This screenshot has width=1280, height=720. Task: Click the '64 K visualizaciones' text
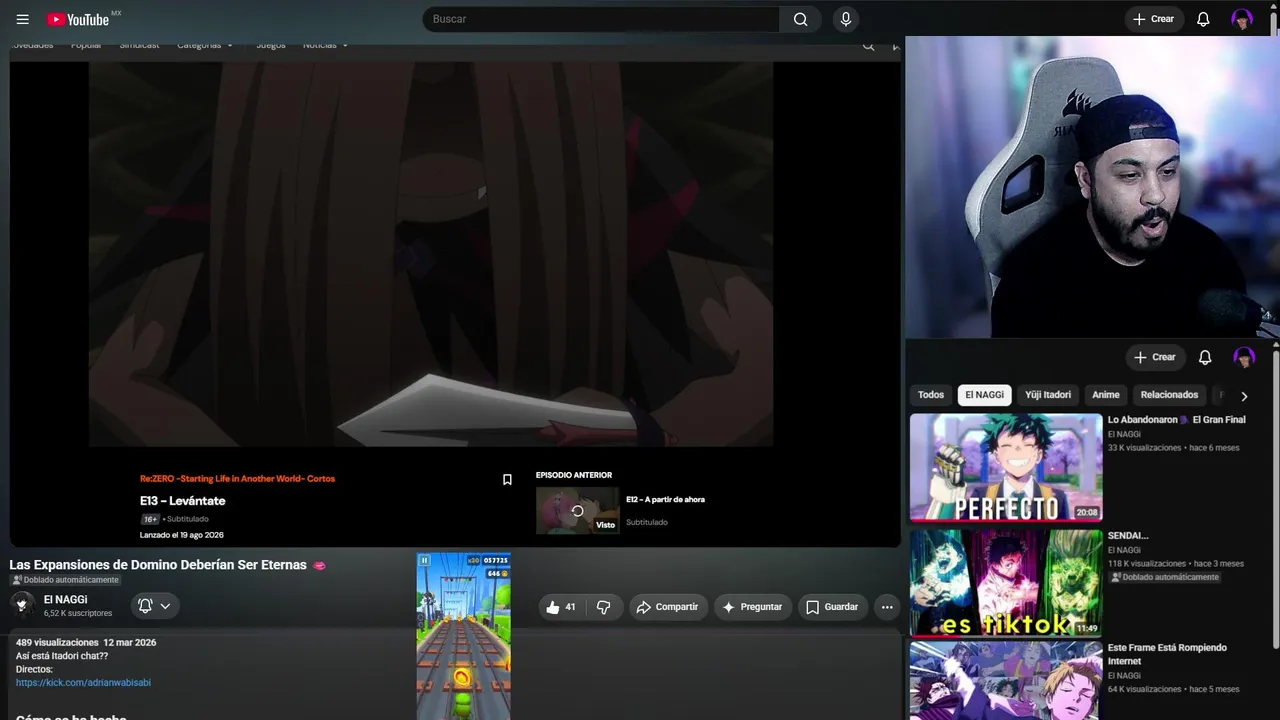tap(1145, 689)
